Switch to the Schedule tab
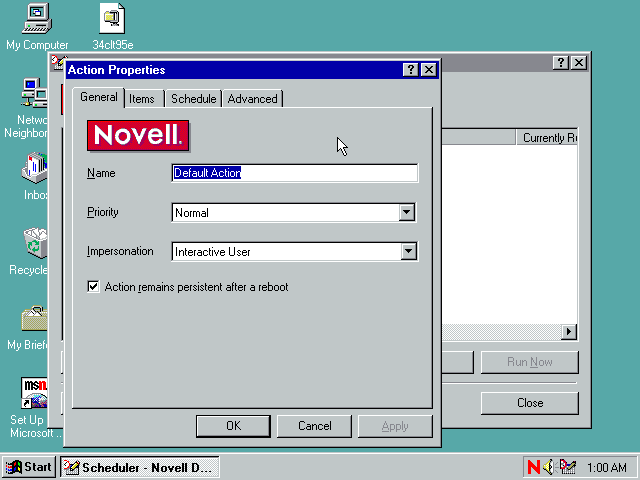Screen dimensions: 640x480 point(193,99)
